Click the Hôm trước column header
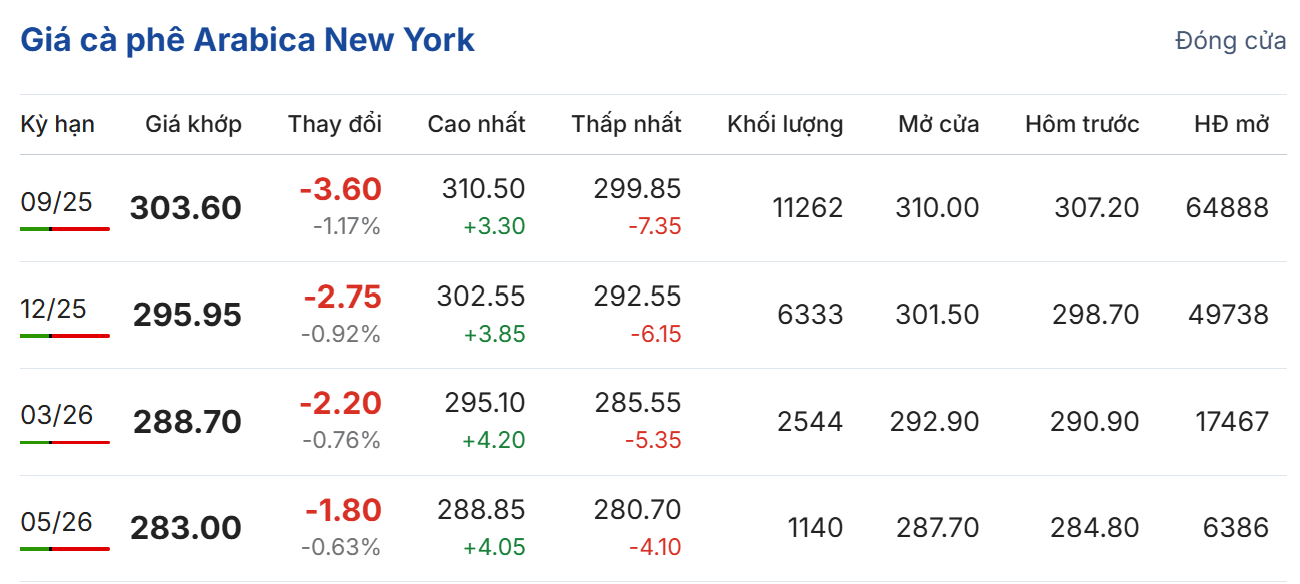The height and width of the screenshot is (584, 1300). click(x=1081, y=124)
